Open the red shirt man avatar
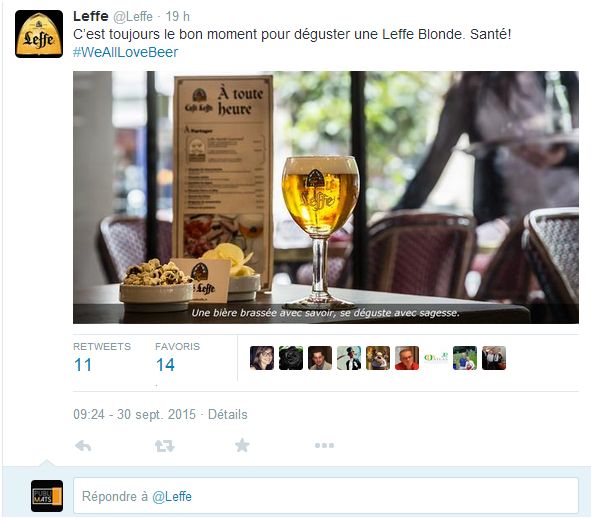593x519 pixels. [x=407, y=358]
